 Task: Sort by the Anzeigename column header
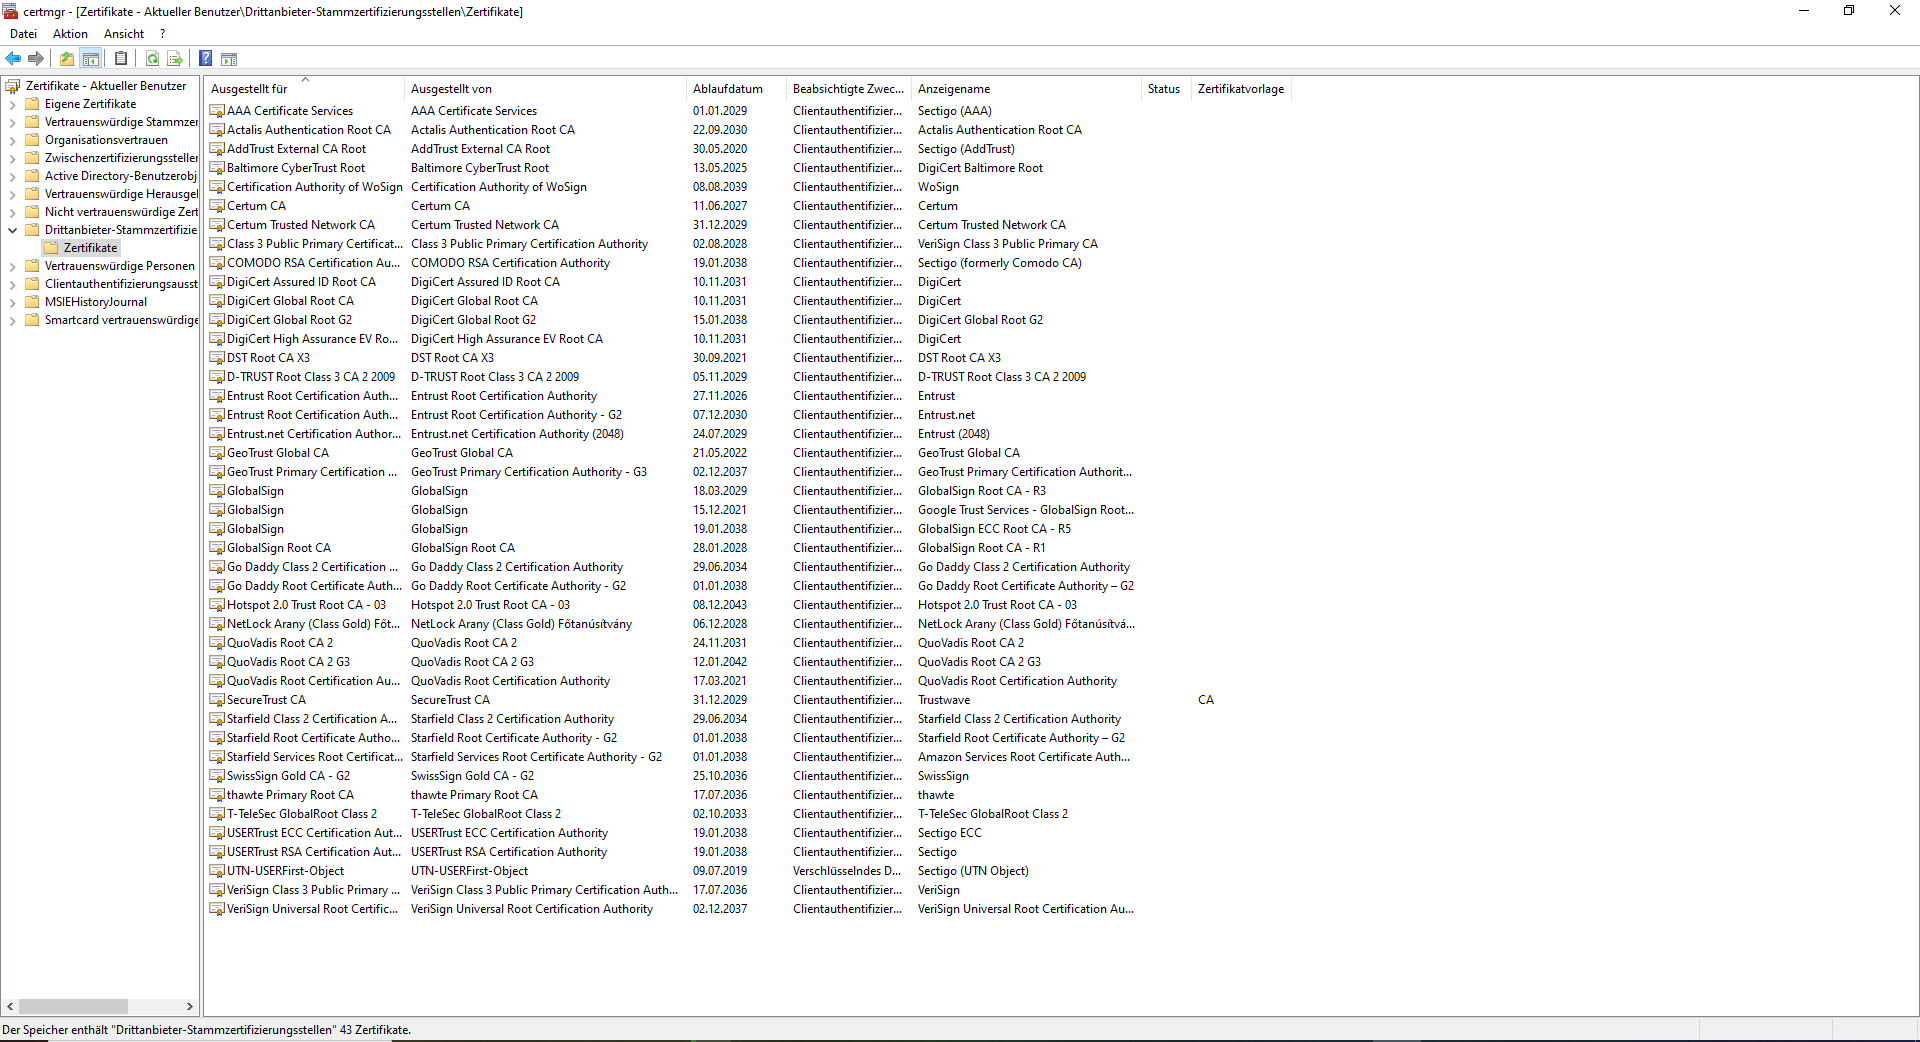(1026, 89)
